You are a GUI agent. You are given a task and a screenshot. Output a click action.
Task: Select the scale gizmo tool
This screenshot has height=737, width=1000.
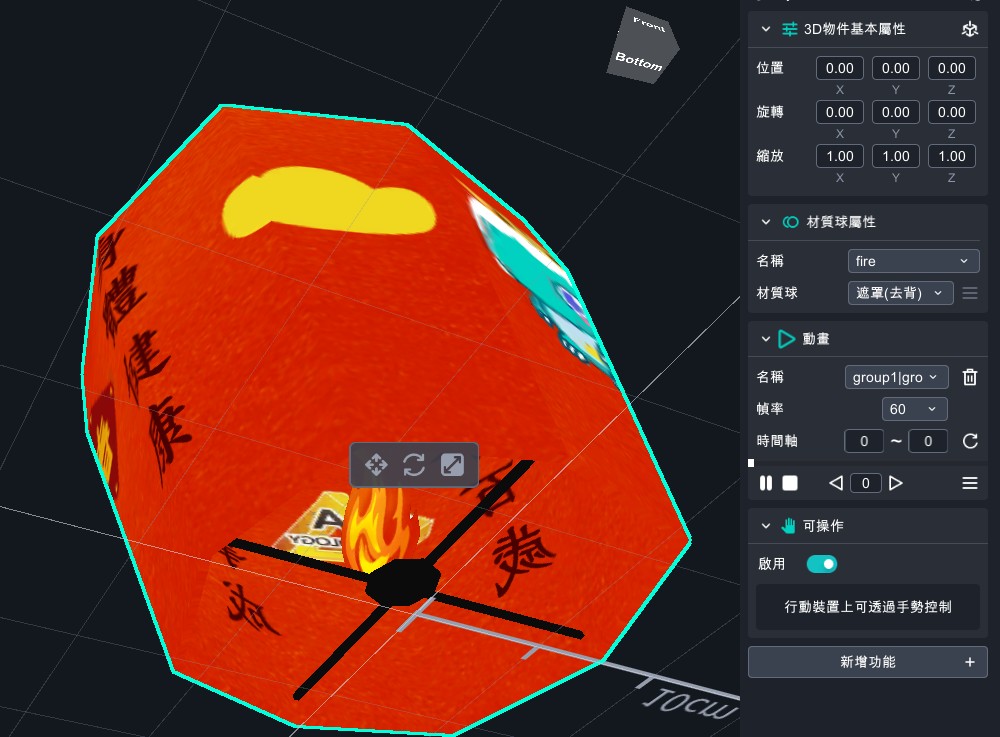click(452, 465)
